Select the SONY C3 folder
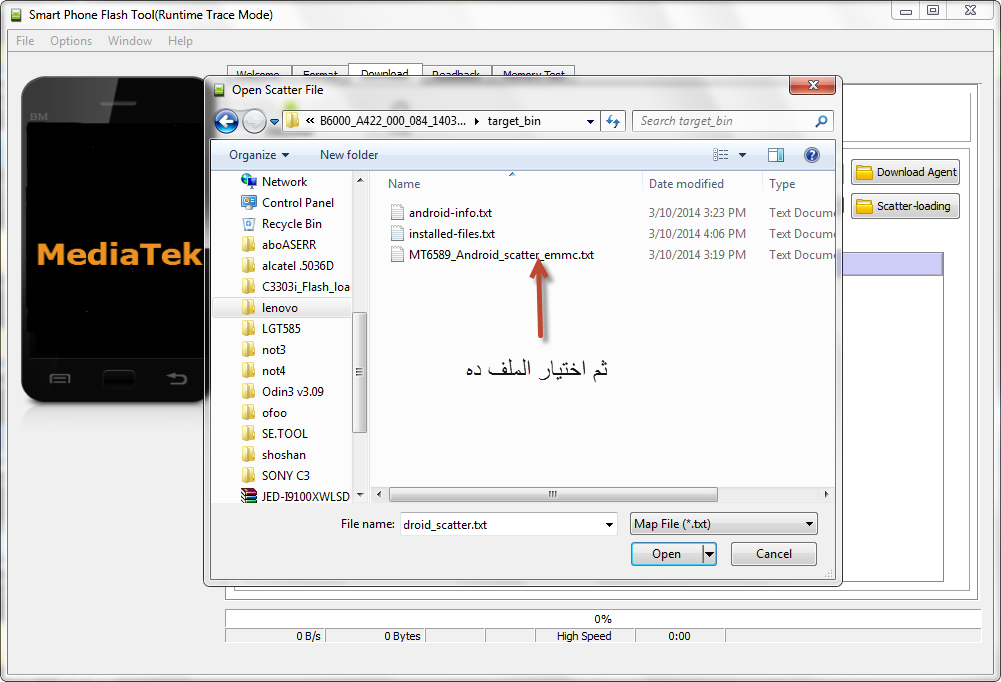The width and height of the screenshot is (1001, 682). [276, 476]
